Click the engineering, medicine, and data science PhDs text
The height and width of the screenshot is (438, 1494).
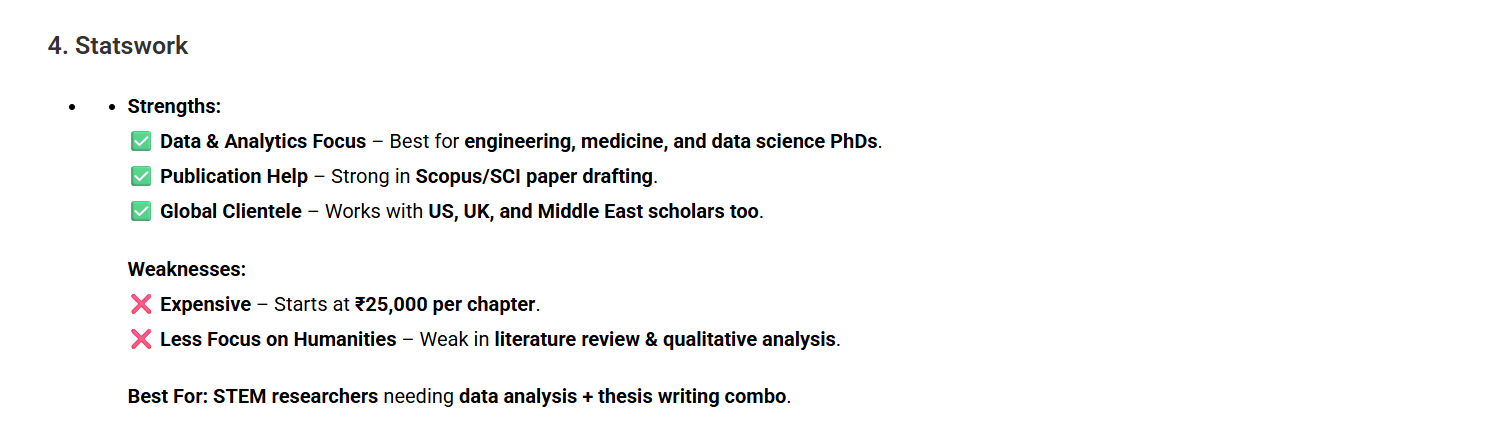[671, 141]
